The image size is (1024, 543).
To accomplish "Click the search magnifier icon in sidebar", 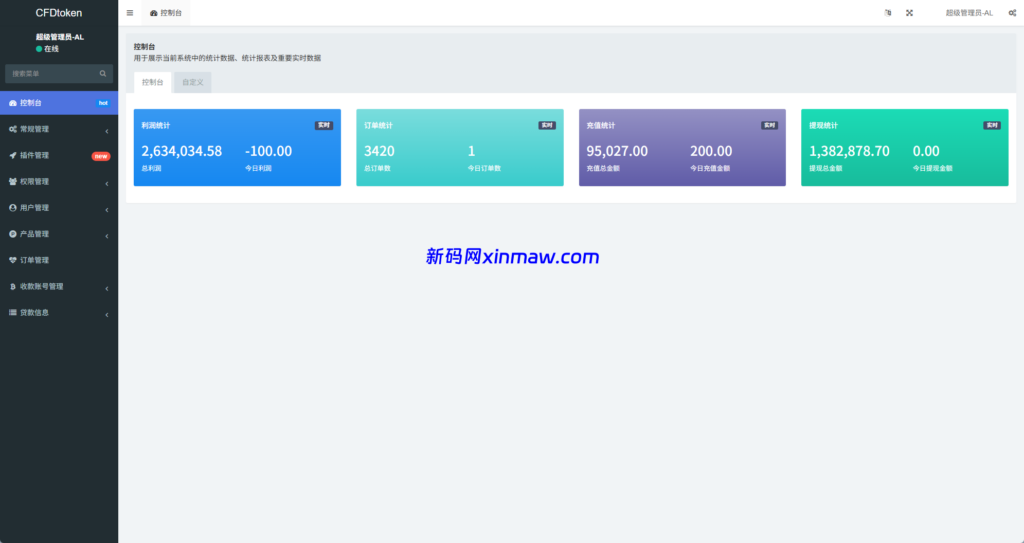I will 103,74.
